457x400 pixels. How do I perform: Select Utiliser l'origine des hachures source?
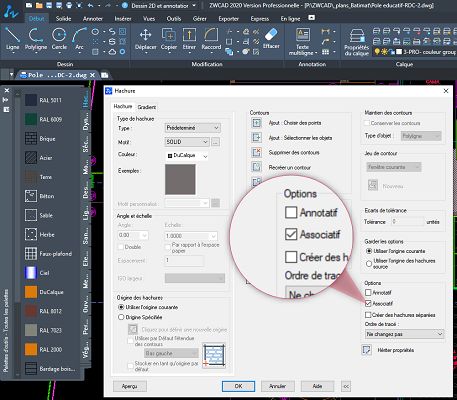369,264
